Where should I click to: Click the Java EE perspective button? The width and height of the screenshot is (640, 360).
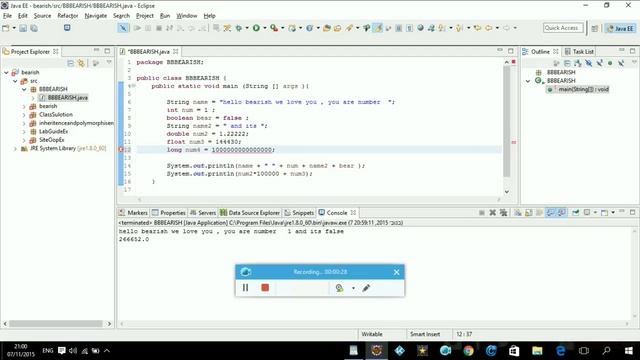coord(620,28)
